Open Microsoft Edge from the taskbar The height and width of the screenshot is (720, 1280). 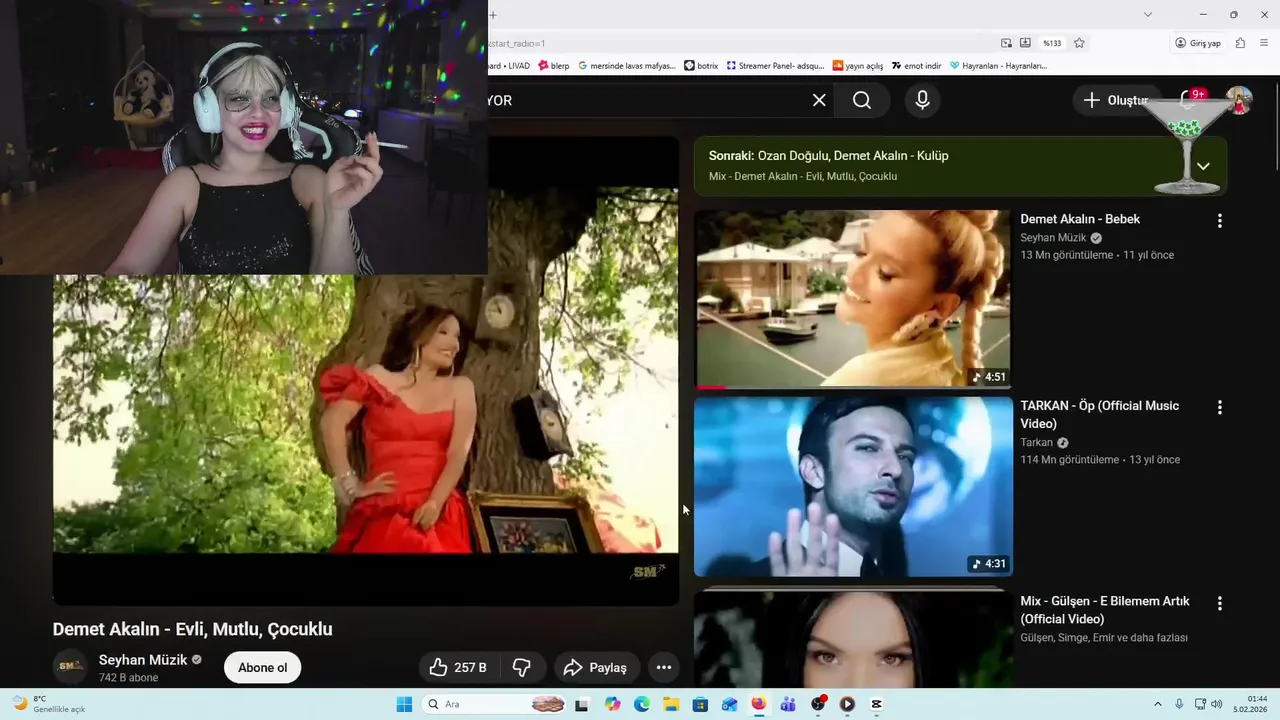[x=642, y=704]
